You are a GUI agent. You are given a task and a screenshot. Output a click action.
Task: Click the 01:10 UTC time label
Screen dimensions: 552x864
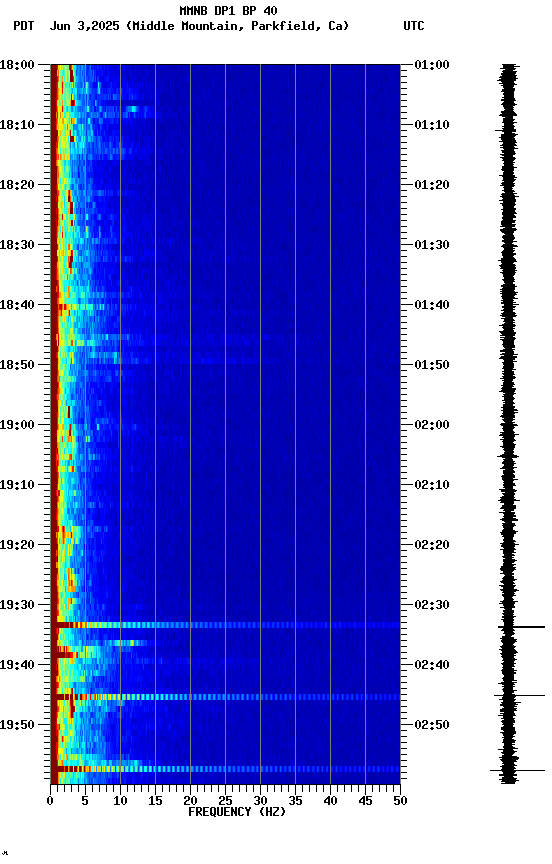pos(432,125)
